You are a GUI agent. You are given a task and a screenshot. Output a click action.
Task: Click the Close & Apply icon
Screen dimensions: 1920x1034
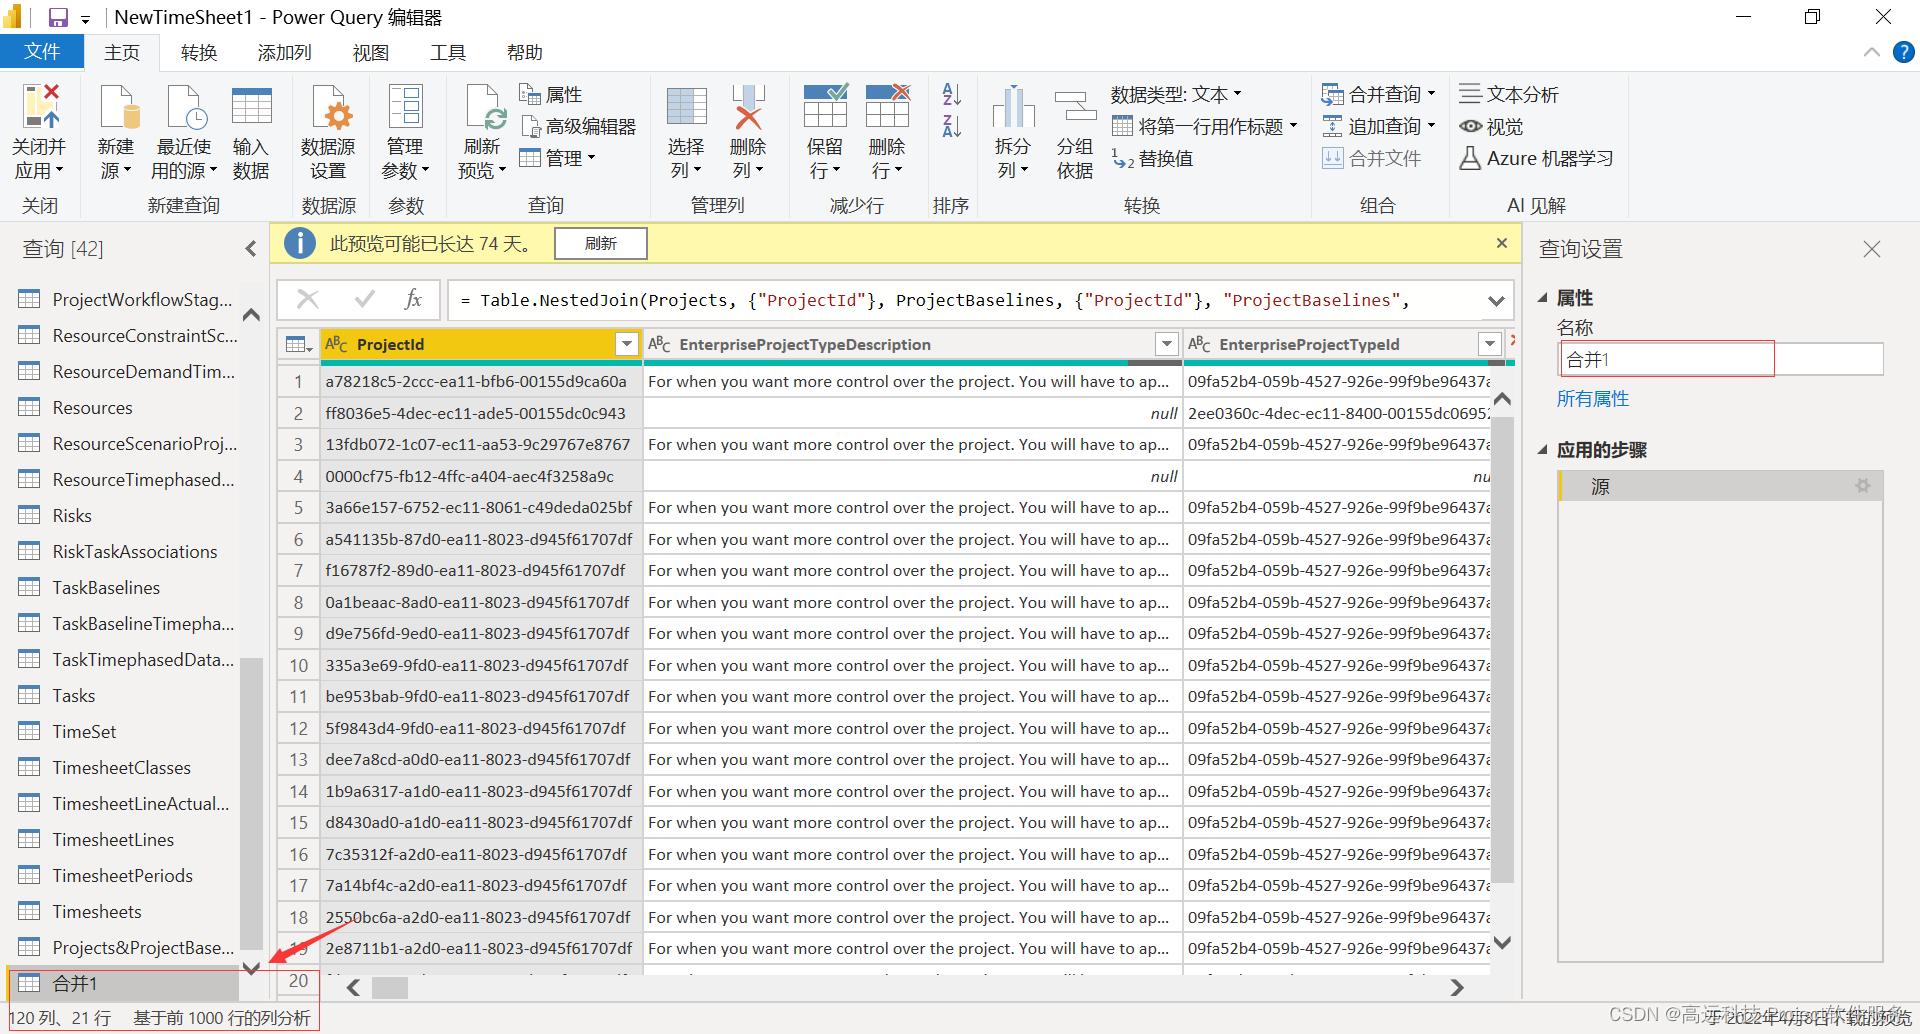[x=40, y=107]
